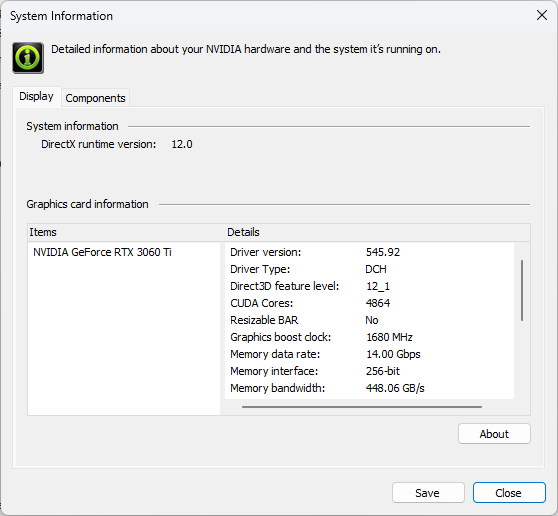558x516 pixels.
Task: Click the Resizable BAR label
Action: (264, 320)
